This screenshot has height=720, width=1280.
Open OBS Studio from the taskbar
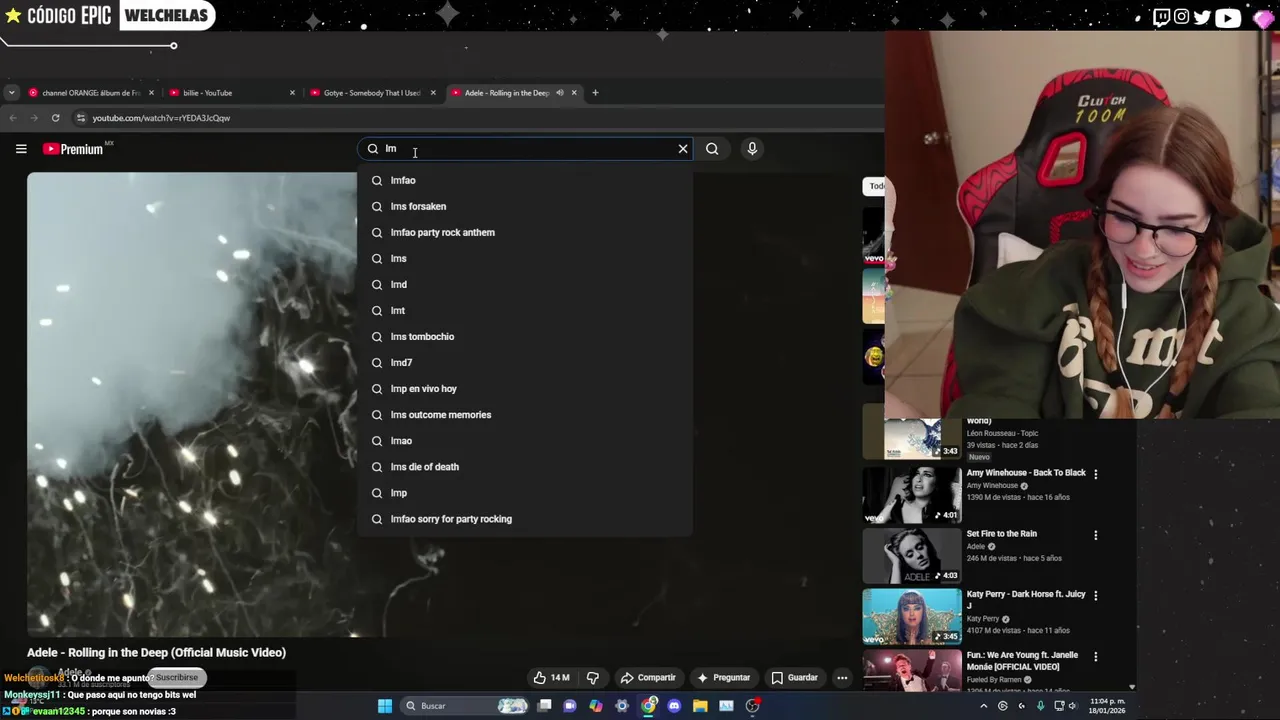(752, 706)
